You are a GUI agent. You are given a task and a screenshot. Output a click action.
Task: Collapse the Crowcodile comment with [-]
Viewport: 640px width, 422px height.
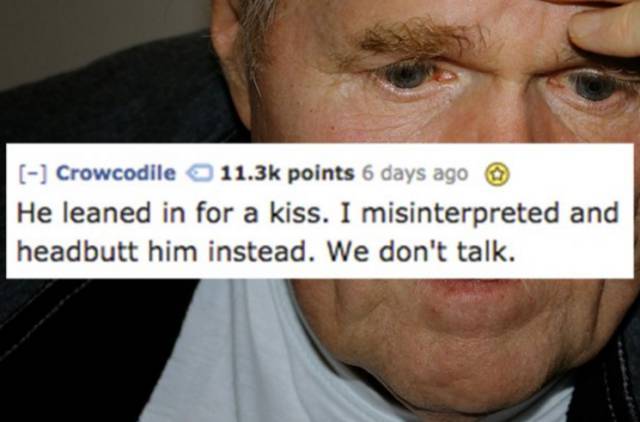click(33, 174)
